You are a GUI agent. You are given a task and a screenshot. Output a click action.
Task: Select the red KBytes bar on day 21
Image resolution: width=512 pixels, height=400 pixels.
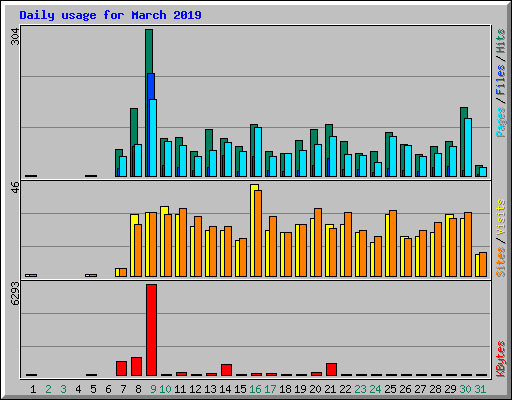[331, 369]
